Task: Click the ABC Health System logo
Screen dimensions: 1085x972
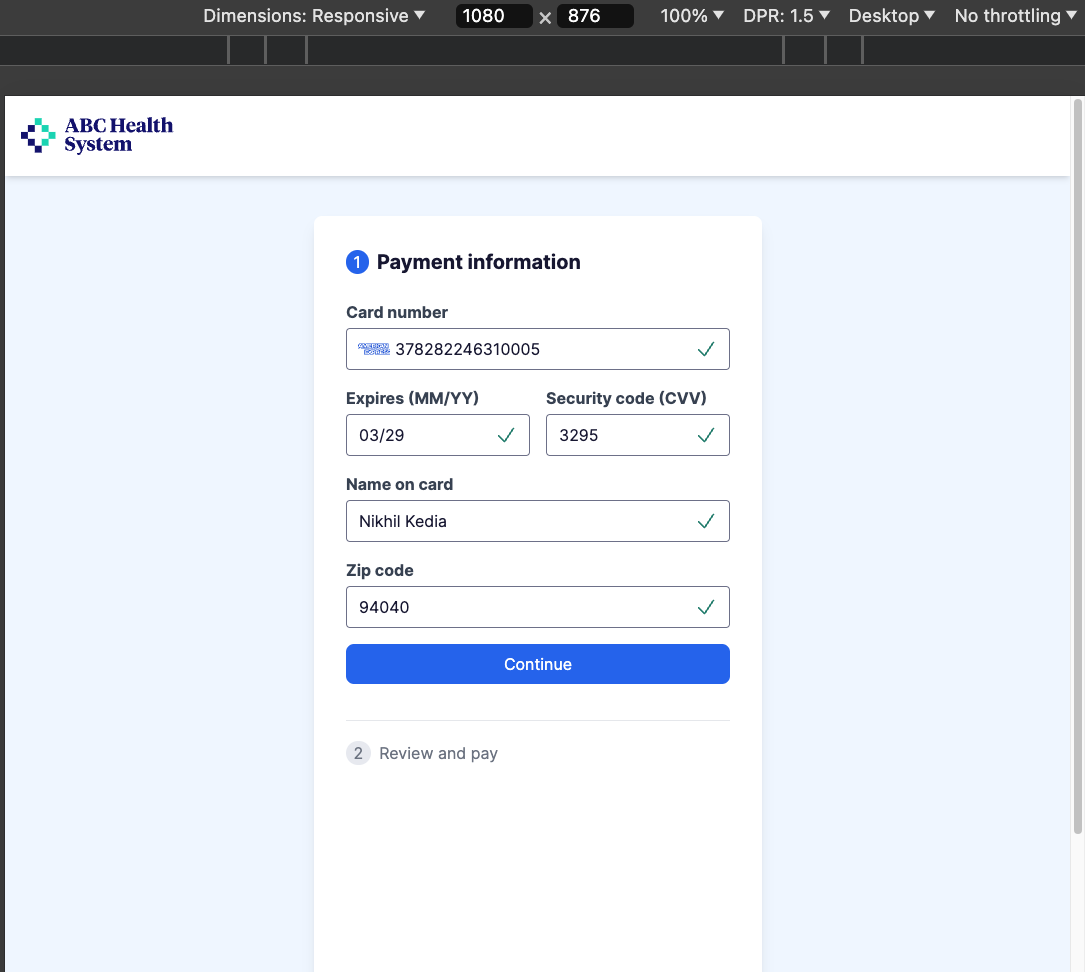Action: click(96, 133)
